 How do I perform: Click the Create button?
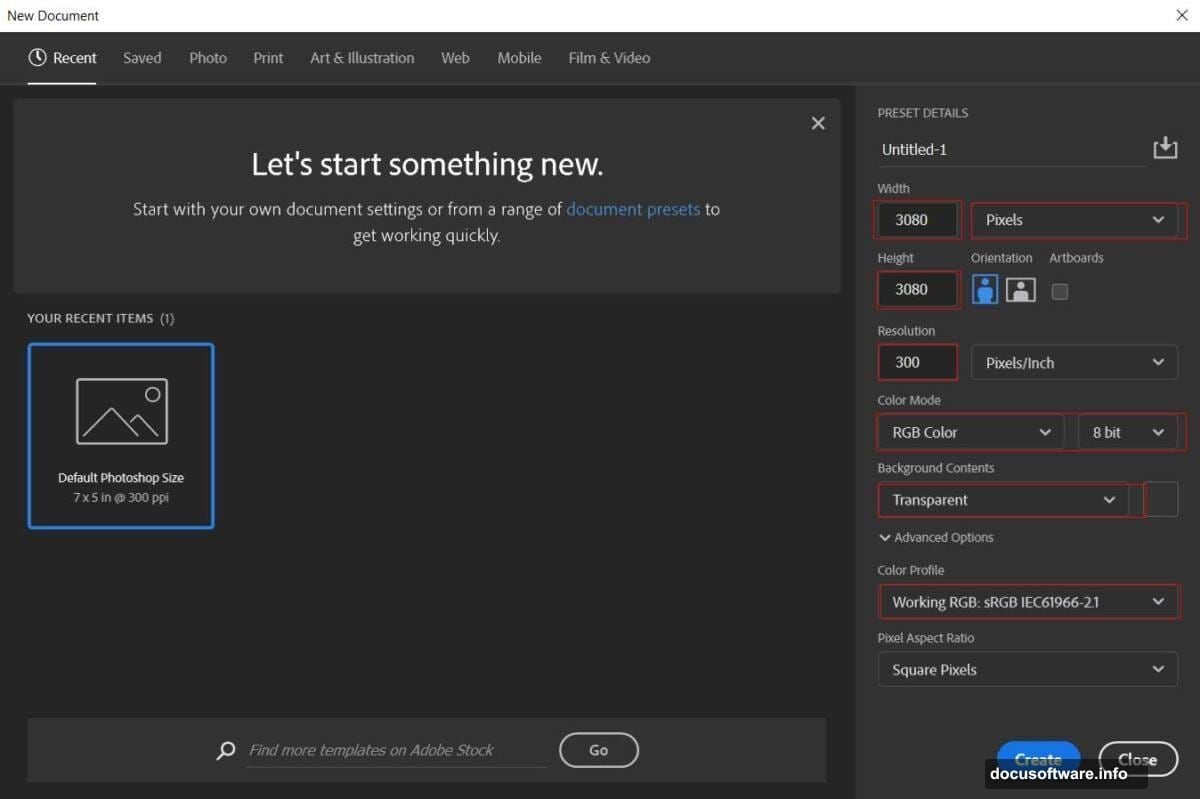pyautogui.click(x=1038, y=759)
